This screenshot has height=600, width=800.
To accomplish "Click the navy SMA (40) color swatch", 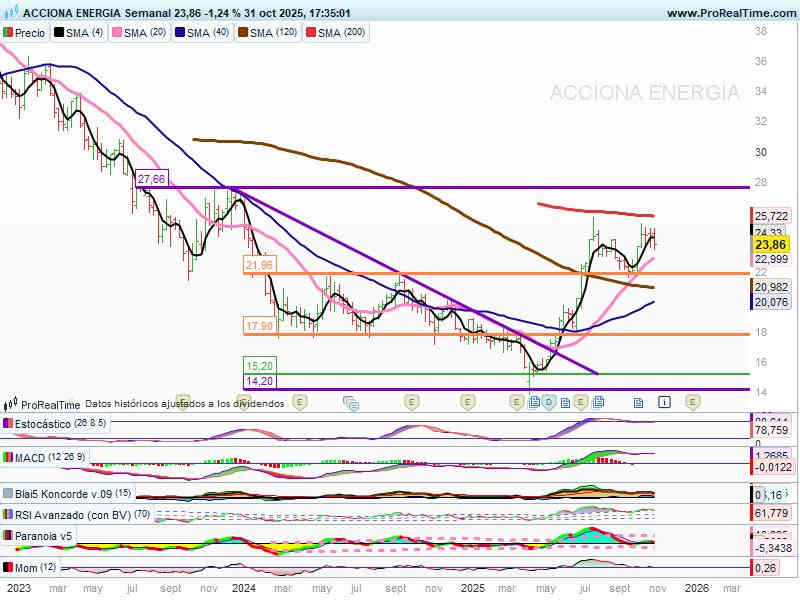I will 180,33.
